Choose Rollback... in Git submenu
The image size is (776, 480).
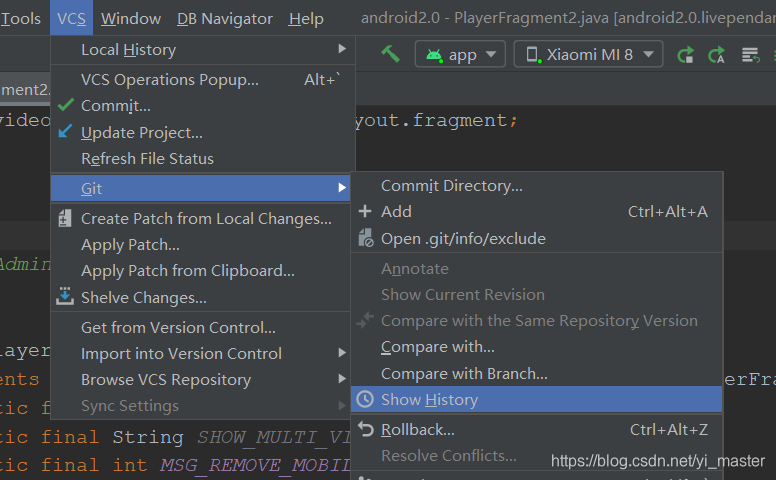point(536,430)
